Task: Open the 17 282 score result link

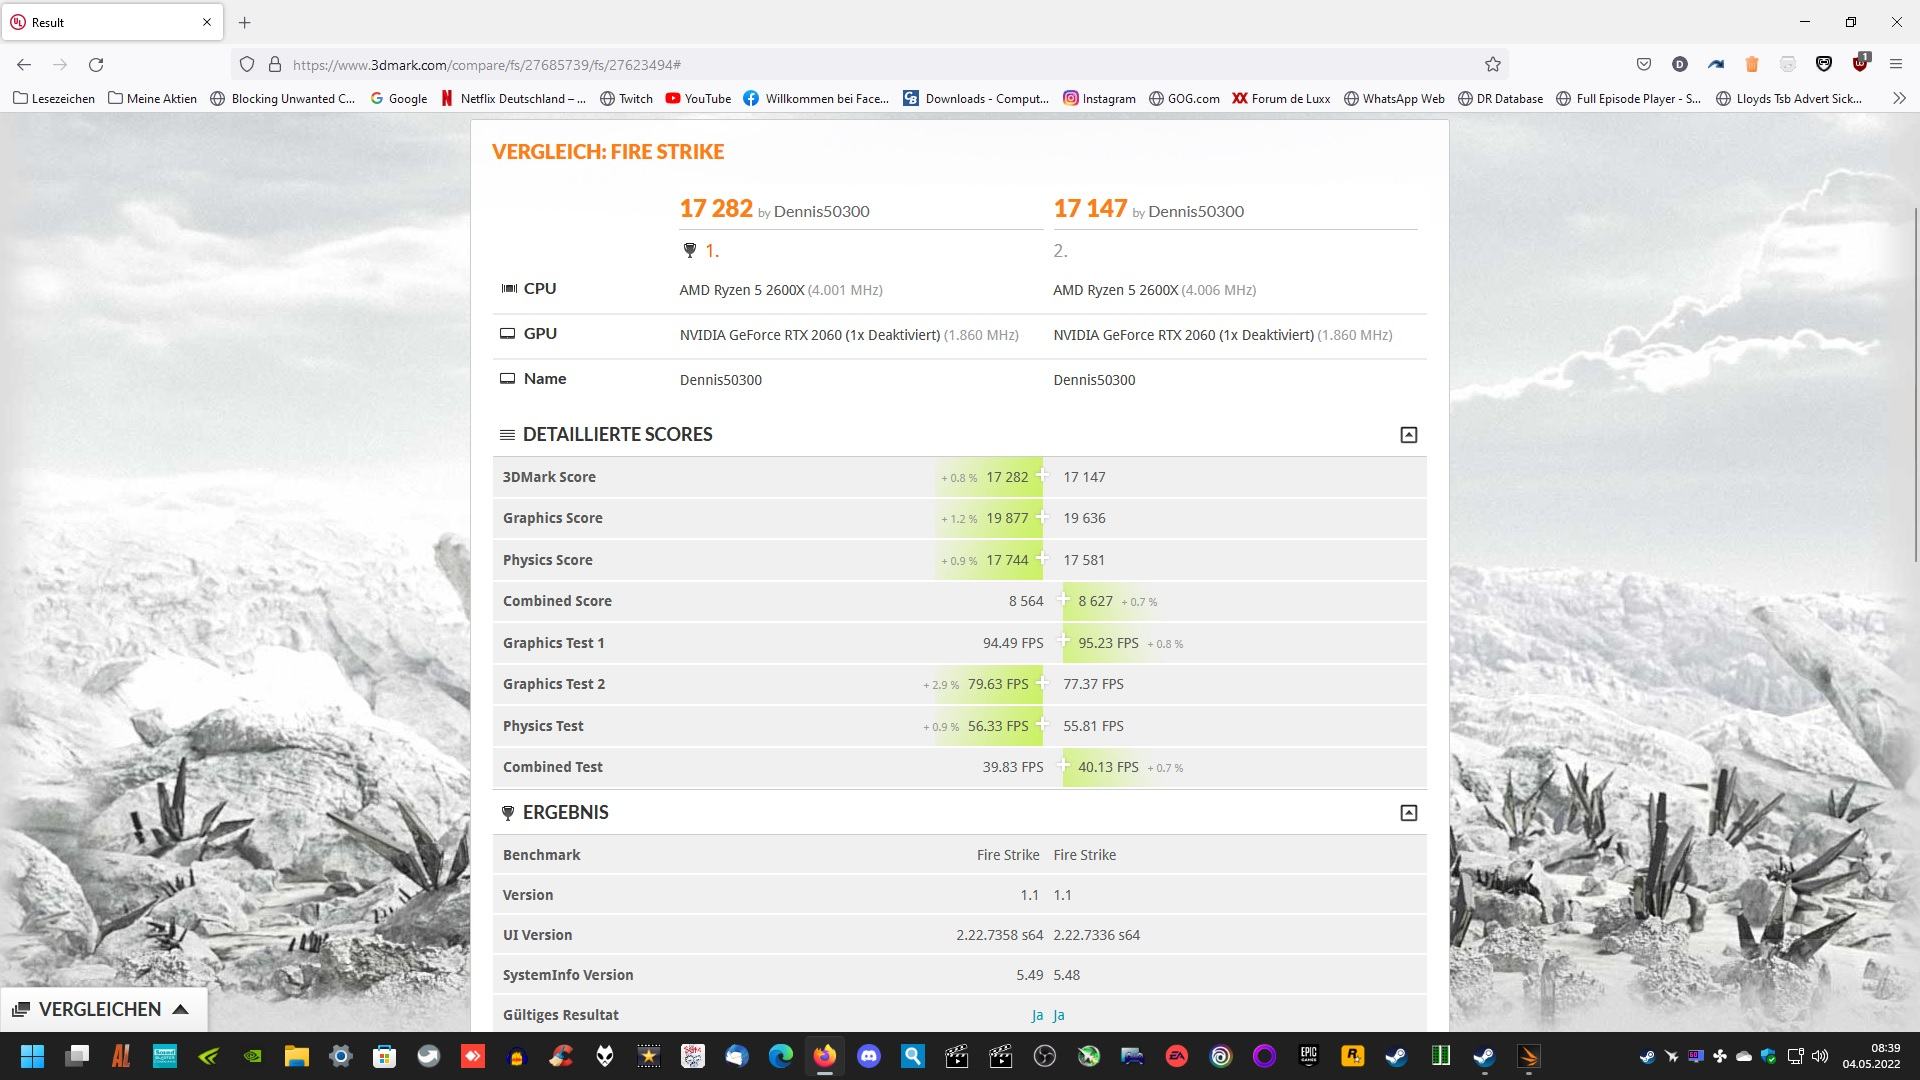Action: coord(716,209)
